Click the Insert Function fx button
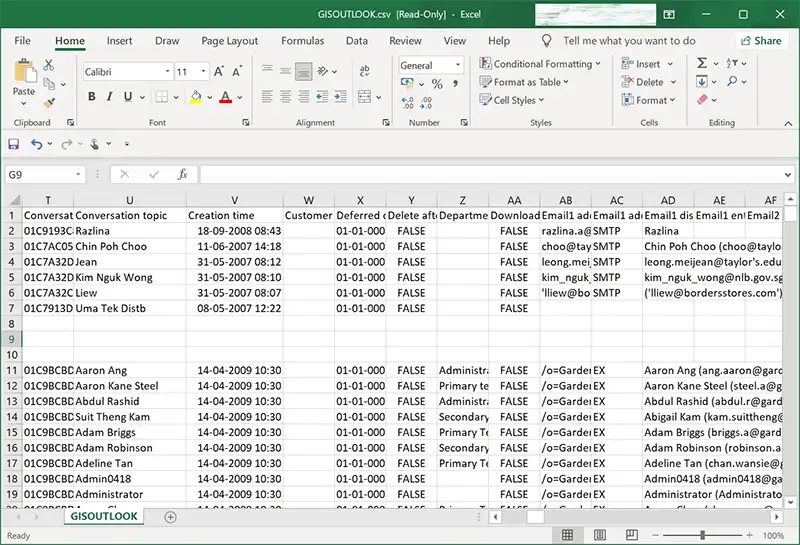This screenshot has width=800, height=545. [182, 175]
